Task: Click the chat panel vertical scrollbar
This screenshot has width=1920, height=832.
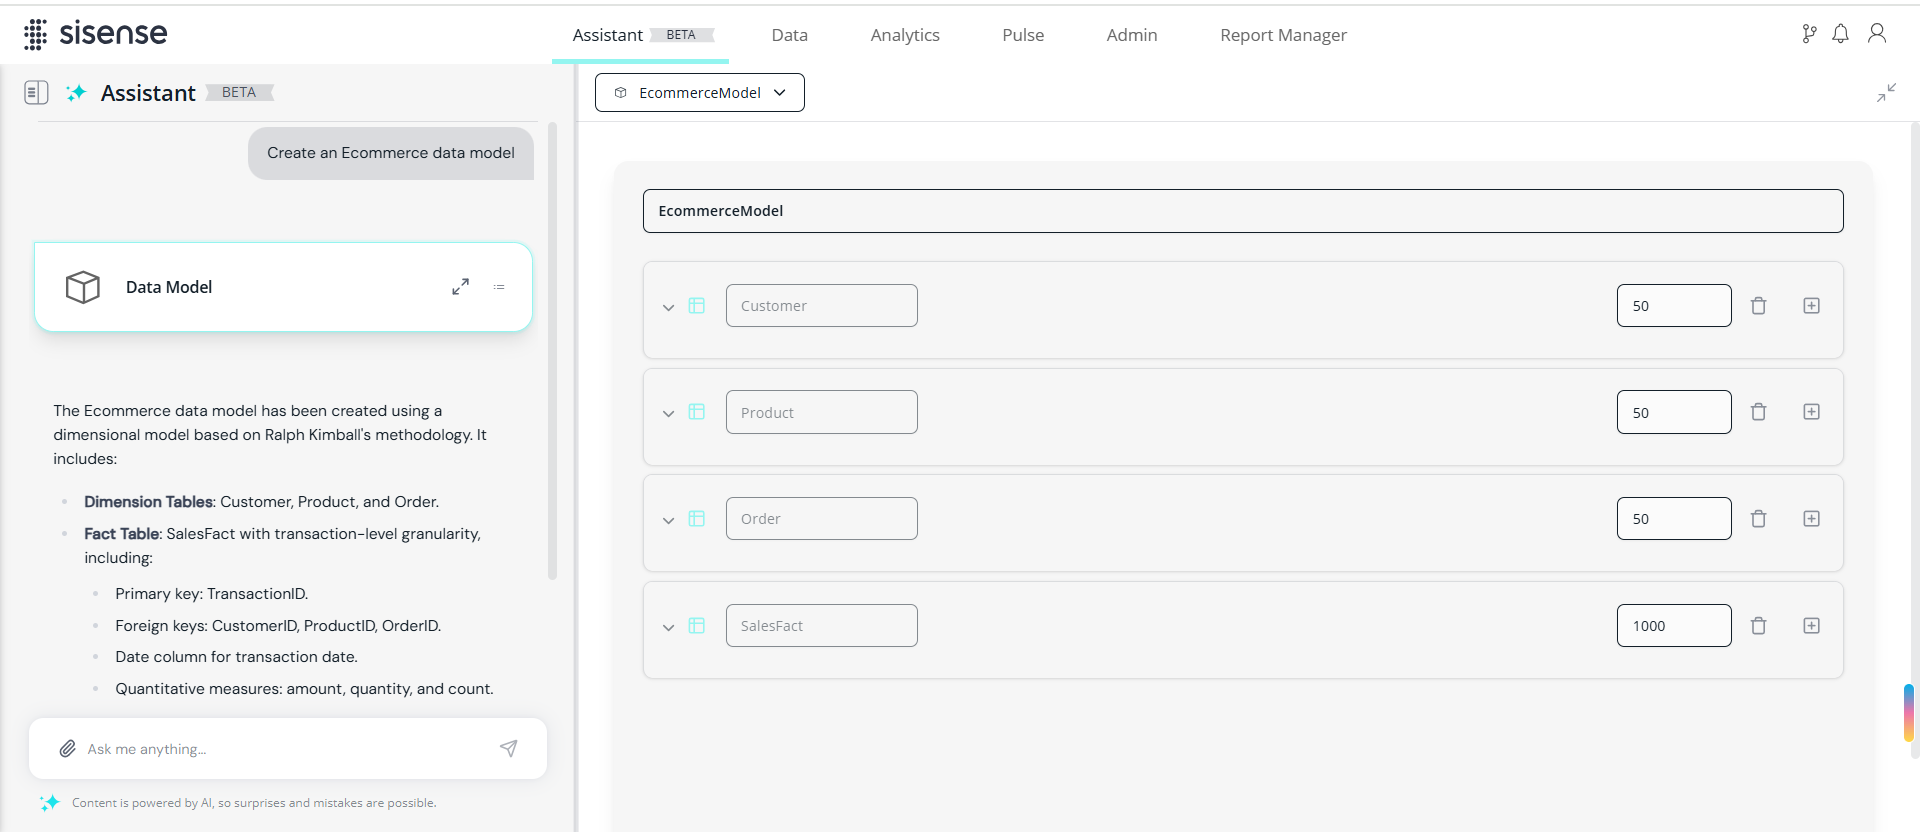Action: pos(552,350)
